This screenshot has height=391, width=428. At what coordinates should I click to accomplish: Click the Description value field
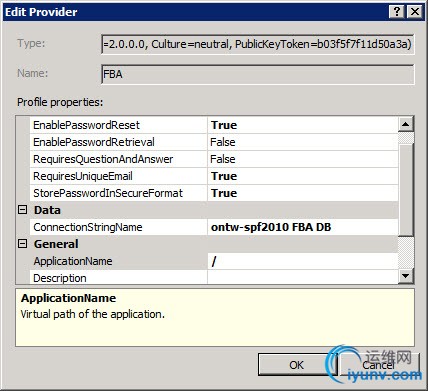coord(302,277)
